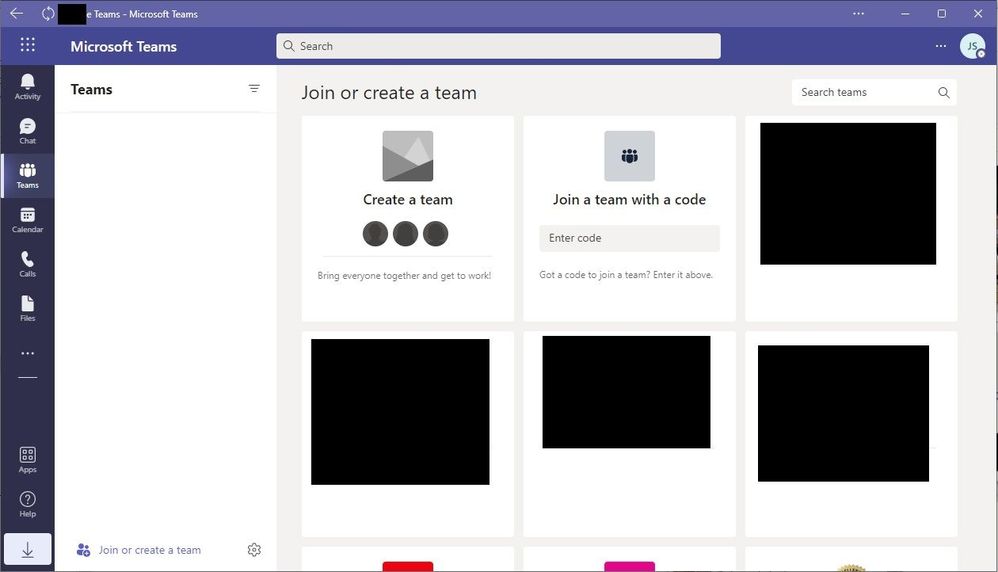Click the download app button
The image size is (998, 572).
(27, 550)
